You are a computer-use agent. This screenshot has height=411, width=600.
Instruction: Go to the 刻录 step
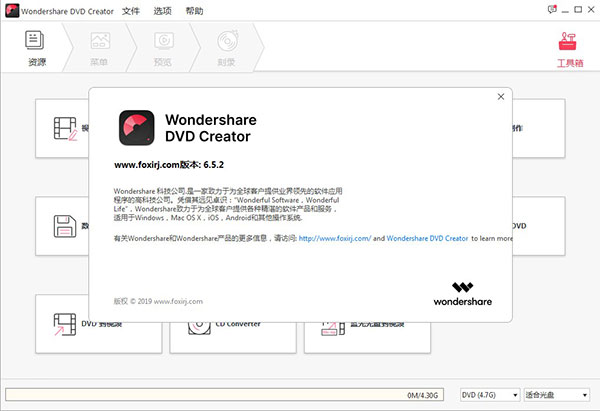[227, 47]
